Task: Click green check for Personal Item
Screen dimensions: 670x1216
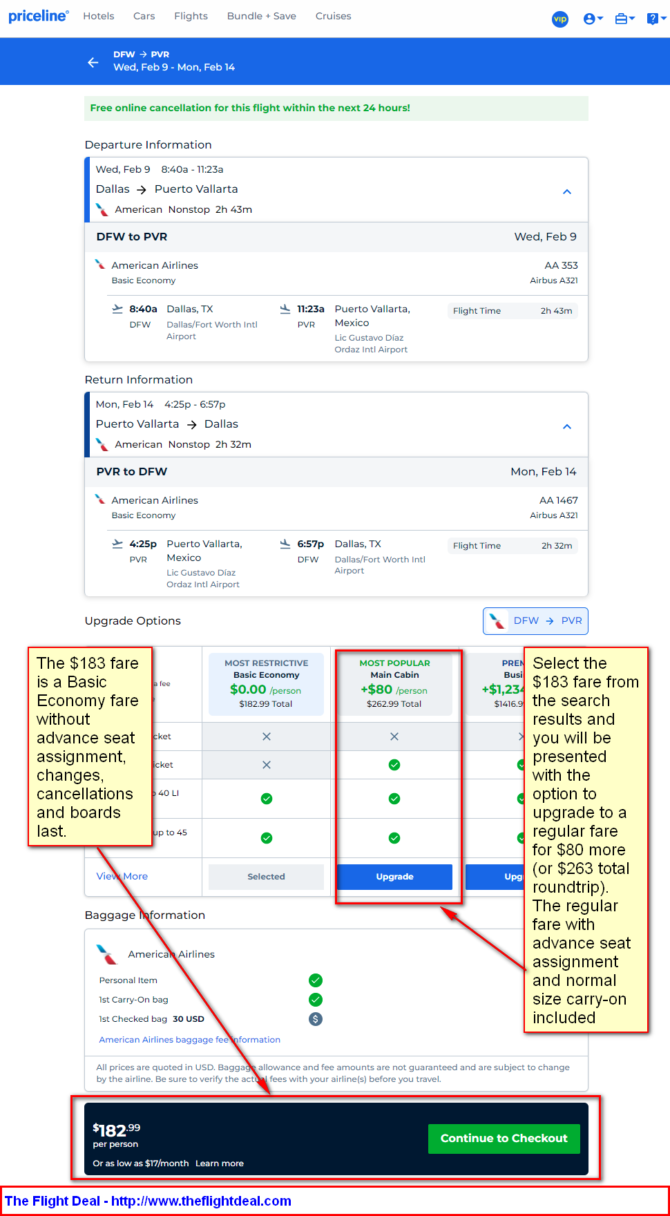Action: [x=316, y=980]
